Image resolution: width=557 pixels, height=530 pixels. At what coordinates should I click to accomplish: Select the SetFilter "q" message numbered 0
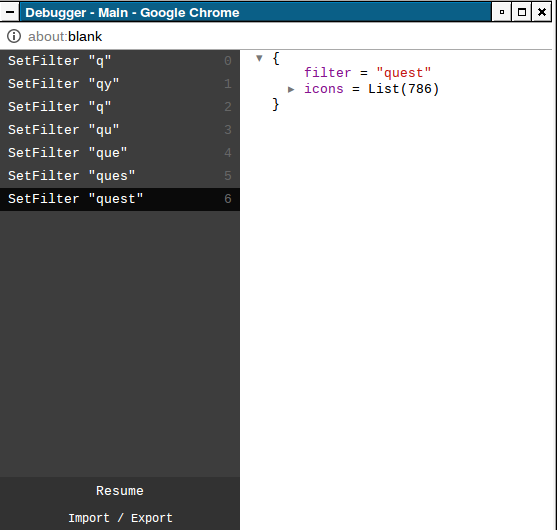click(x=120, y=61)
